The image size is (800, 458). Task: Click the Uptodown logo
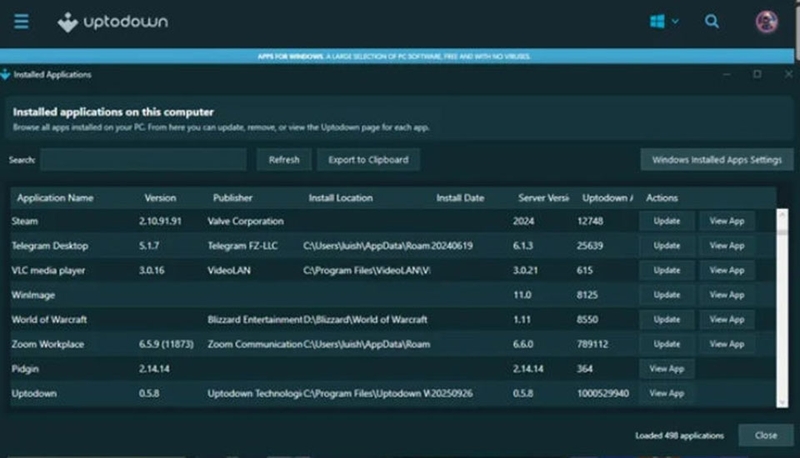click(113, 22)
